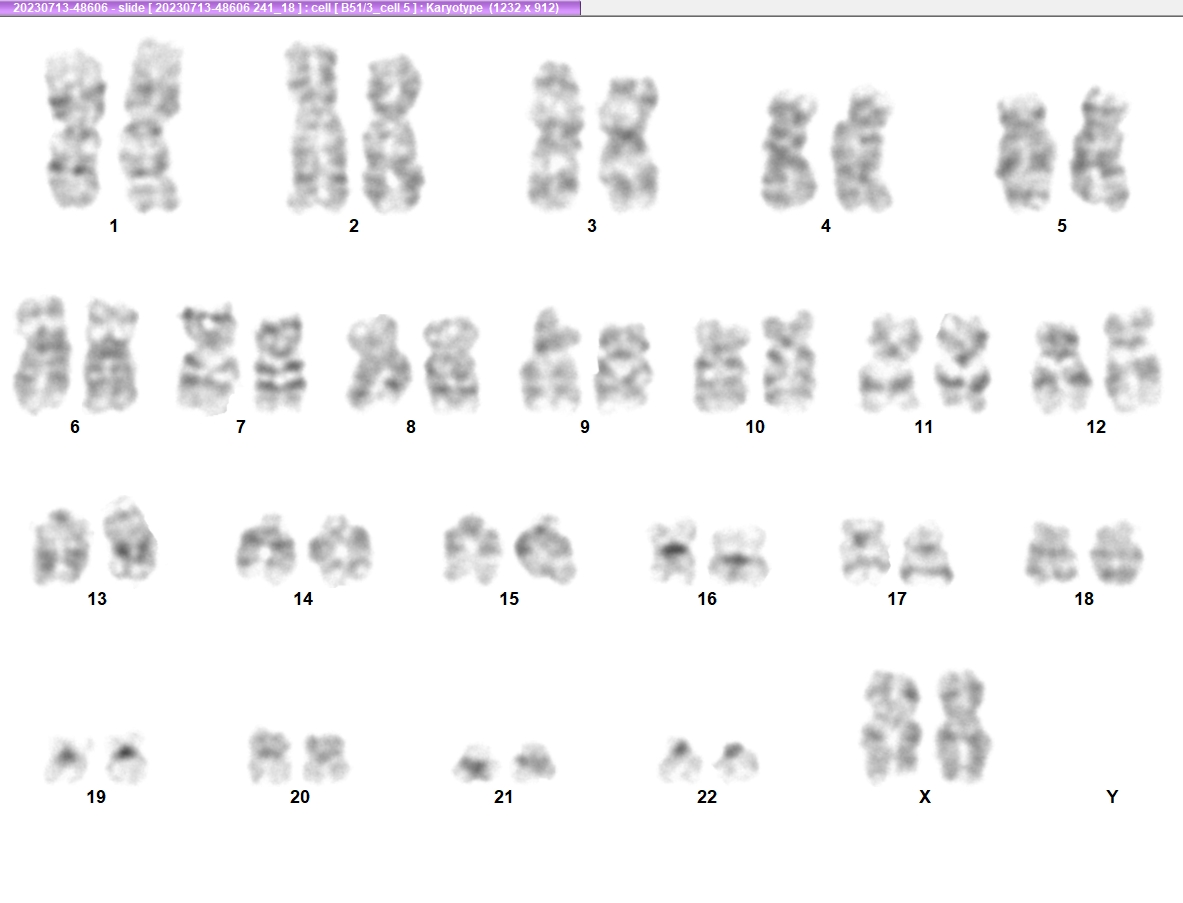The image size is (1183, 903).
Task: Click the right chromosome 6 image
Action: coord(111,356)
